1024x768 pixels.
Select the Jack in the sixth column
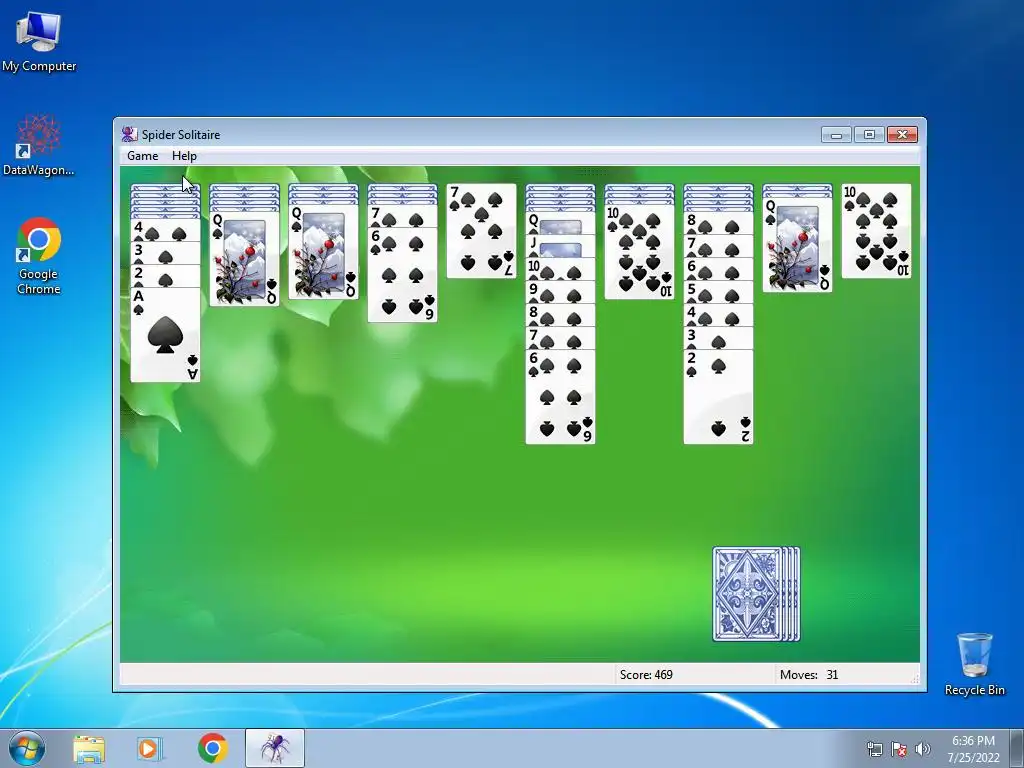tap(560, 247)
